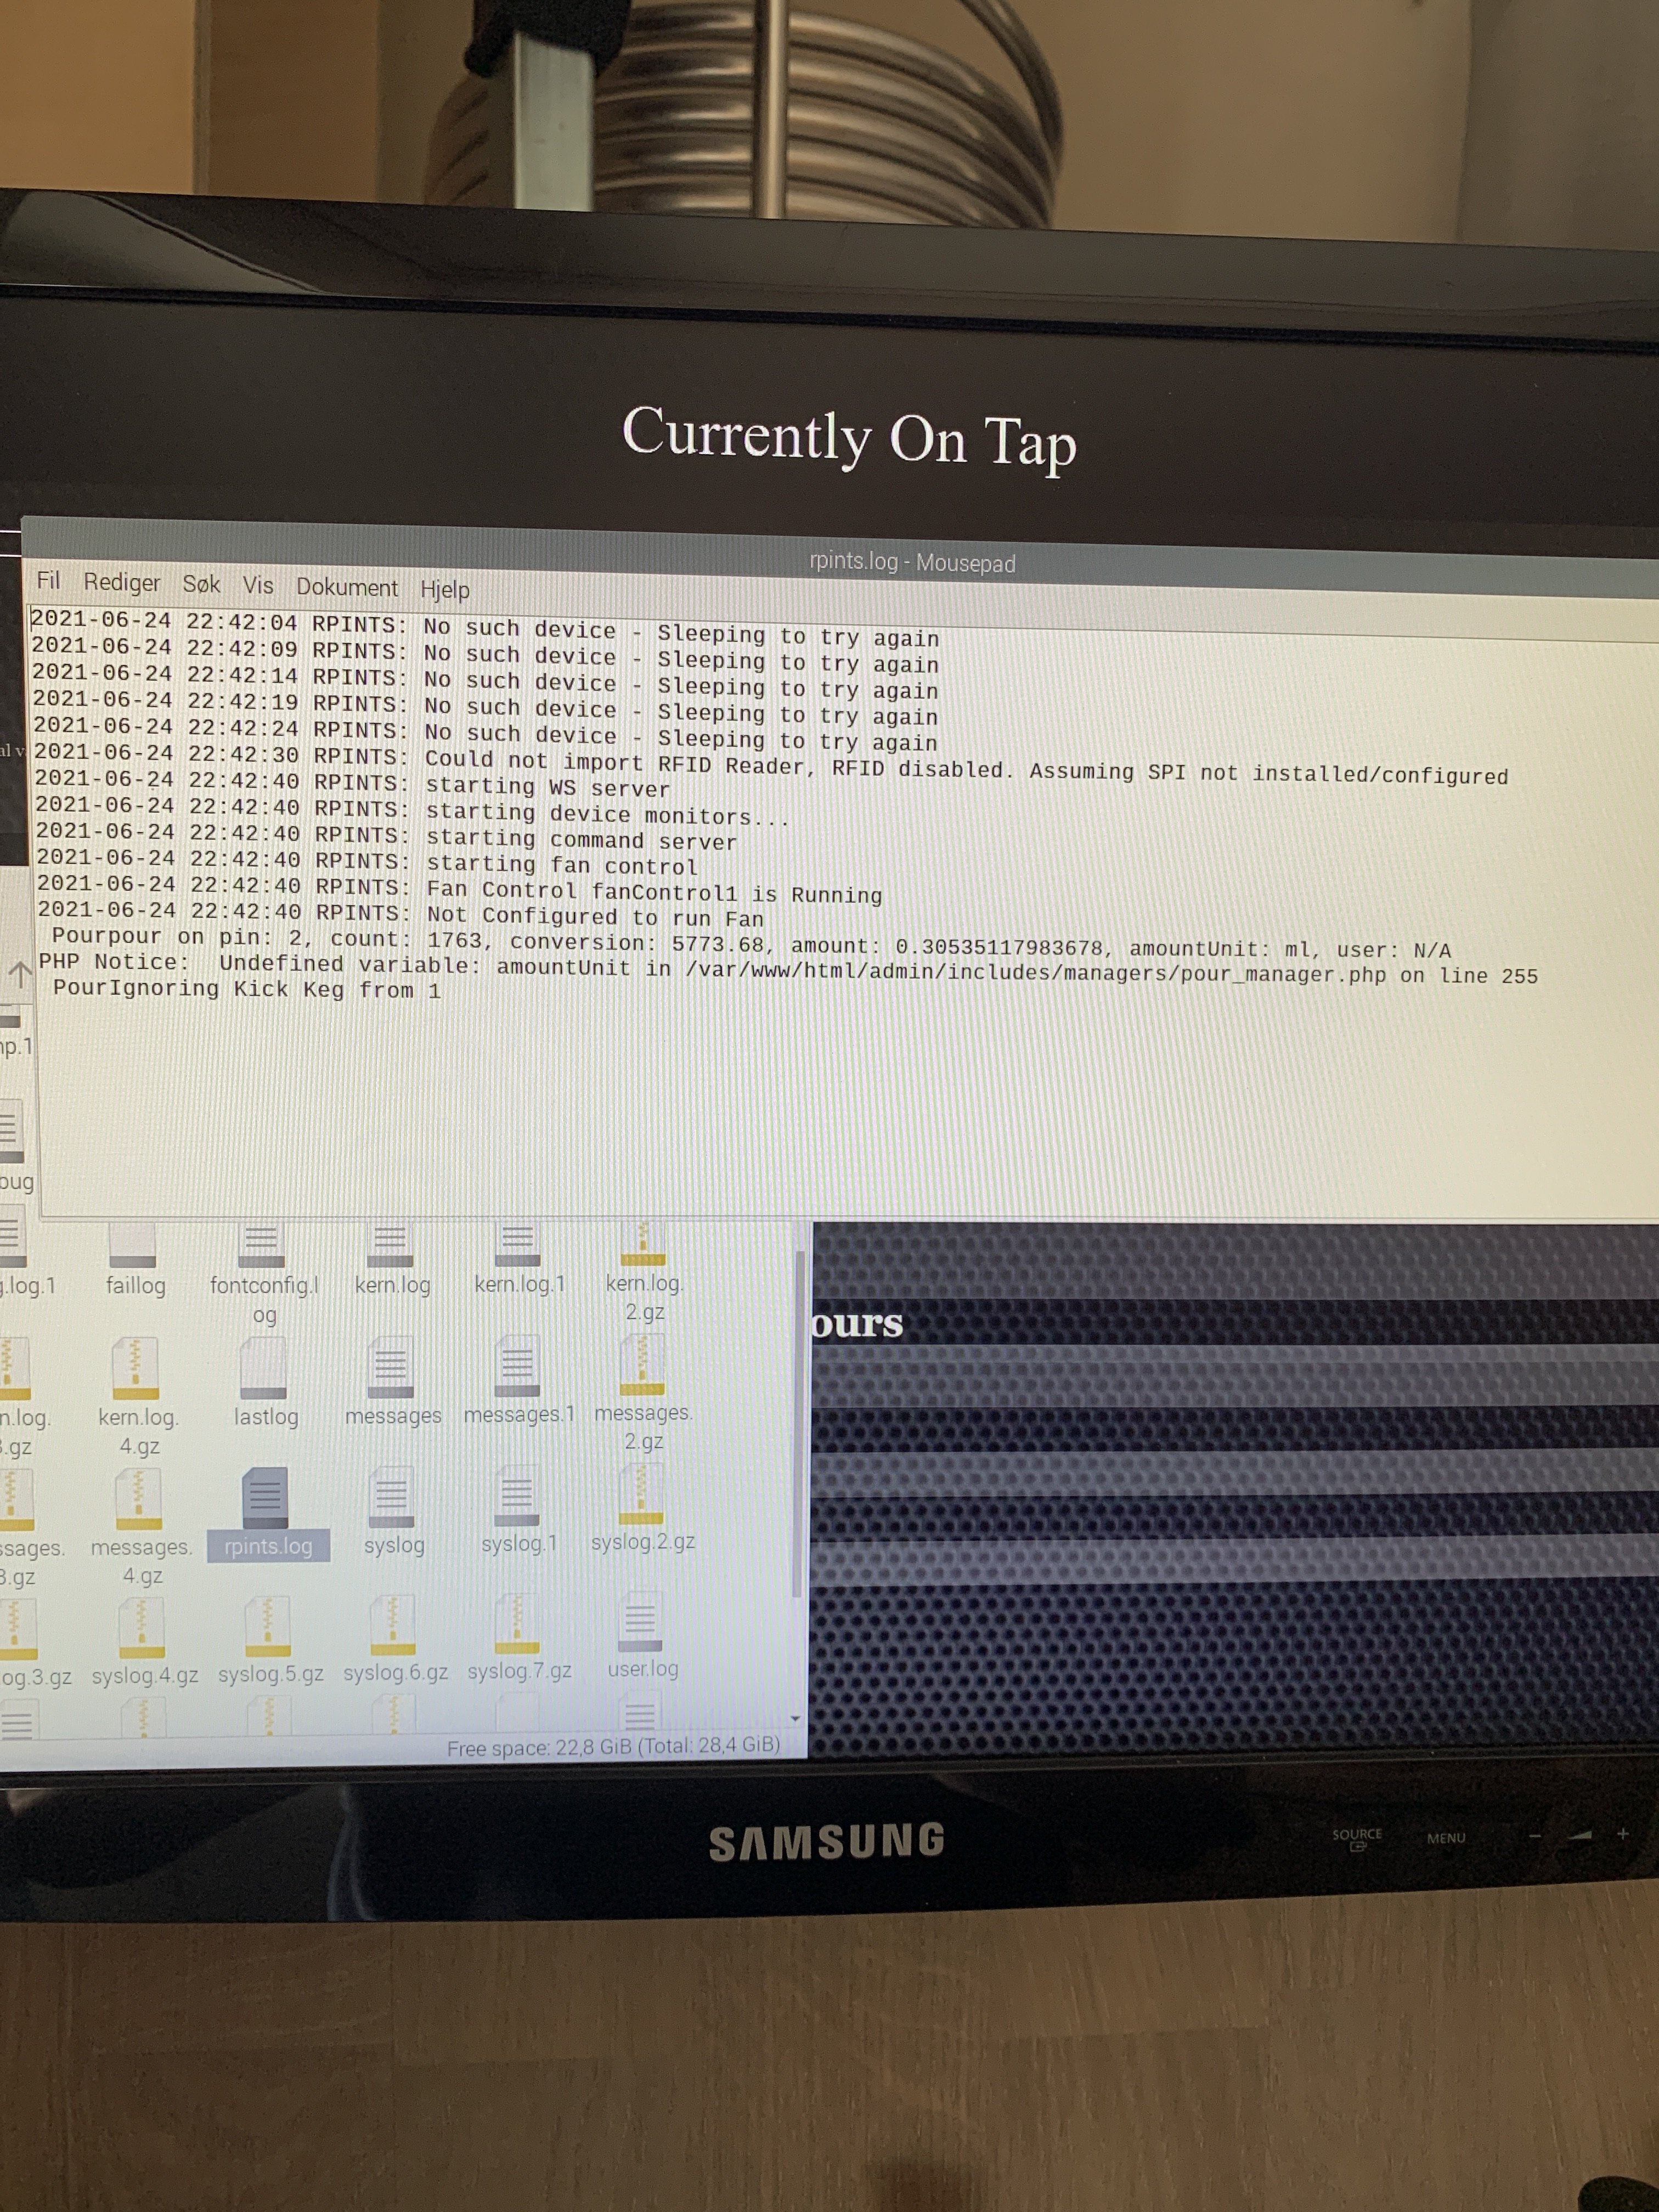Click the 'PourIgnoring Kick Keg from 1' line
This screenshot has height=2212, width=1659.
(246, 989)
